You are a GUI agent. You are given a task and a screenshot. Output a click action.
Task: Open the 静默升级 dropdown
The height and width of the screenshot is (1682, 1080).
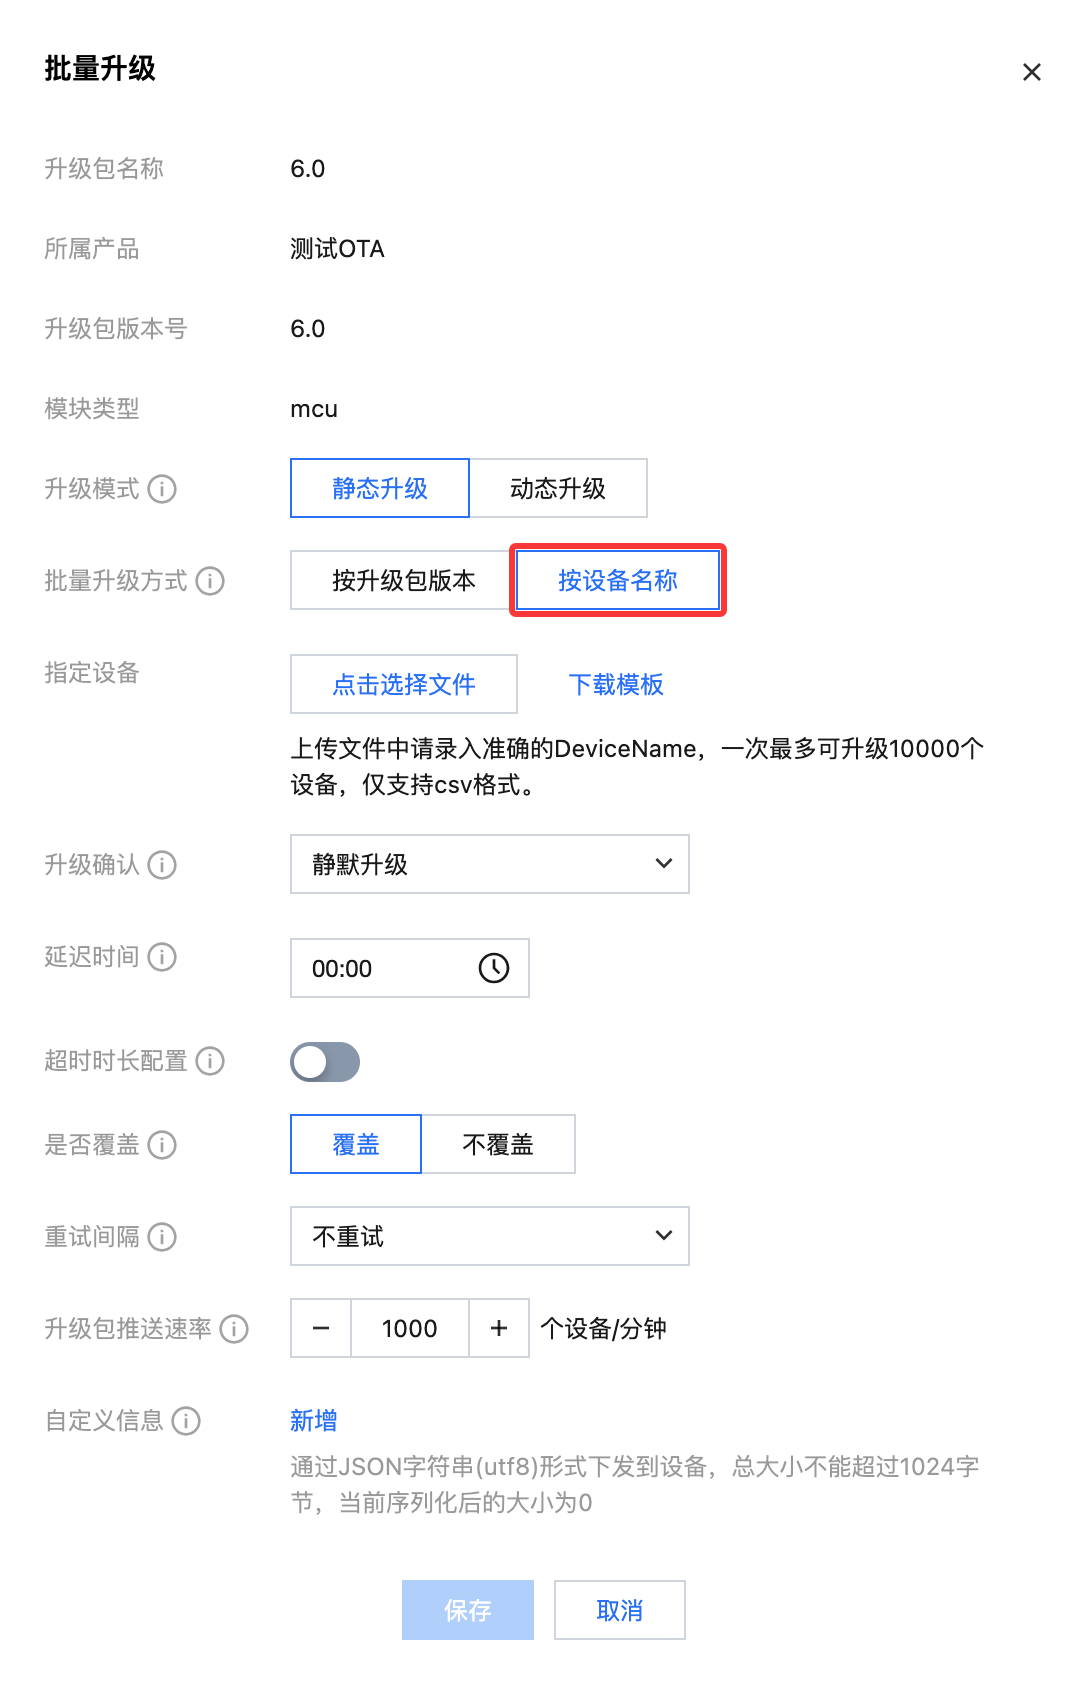pyautogui.click(x=489, y=864)
